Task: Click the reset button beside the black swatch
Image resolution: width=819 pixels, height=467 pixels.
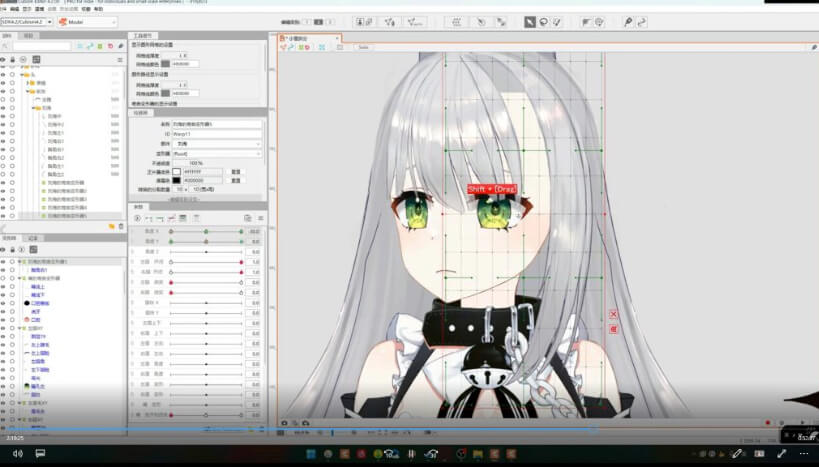Action: pos(236,180)
